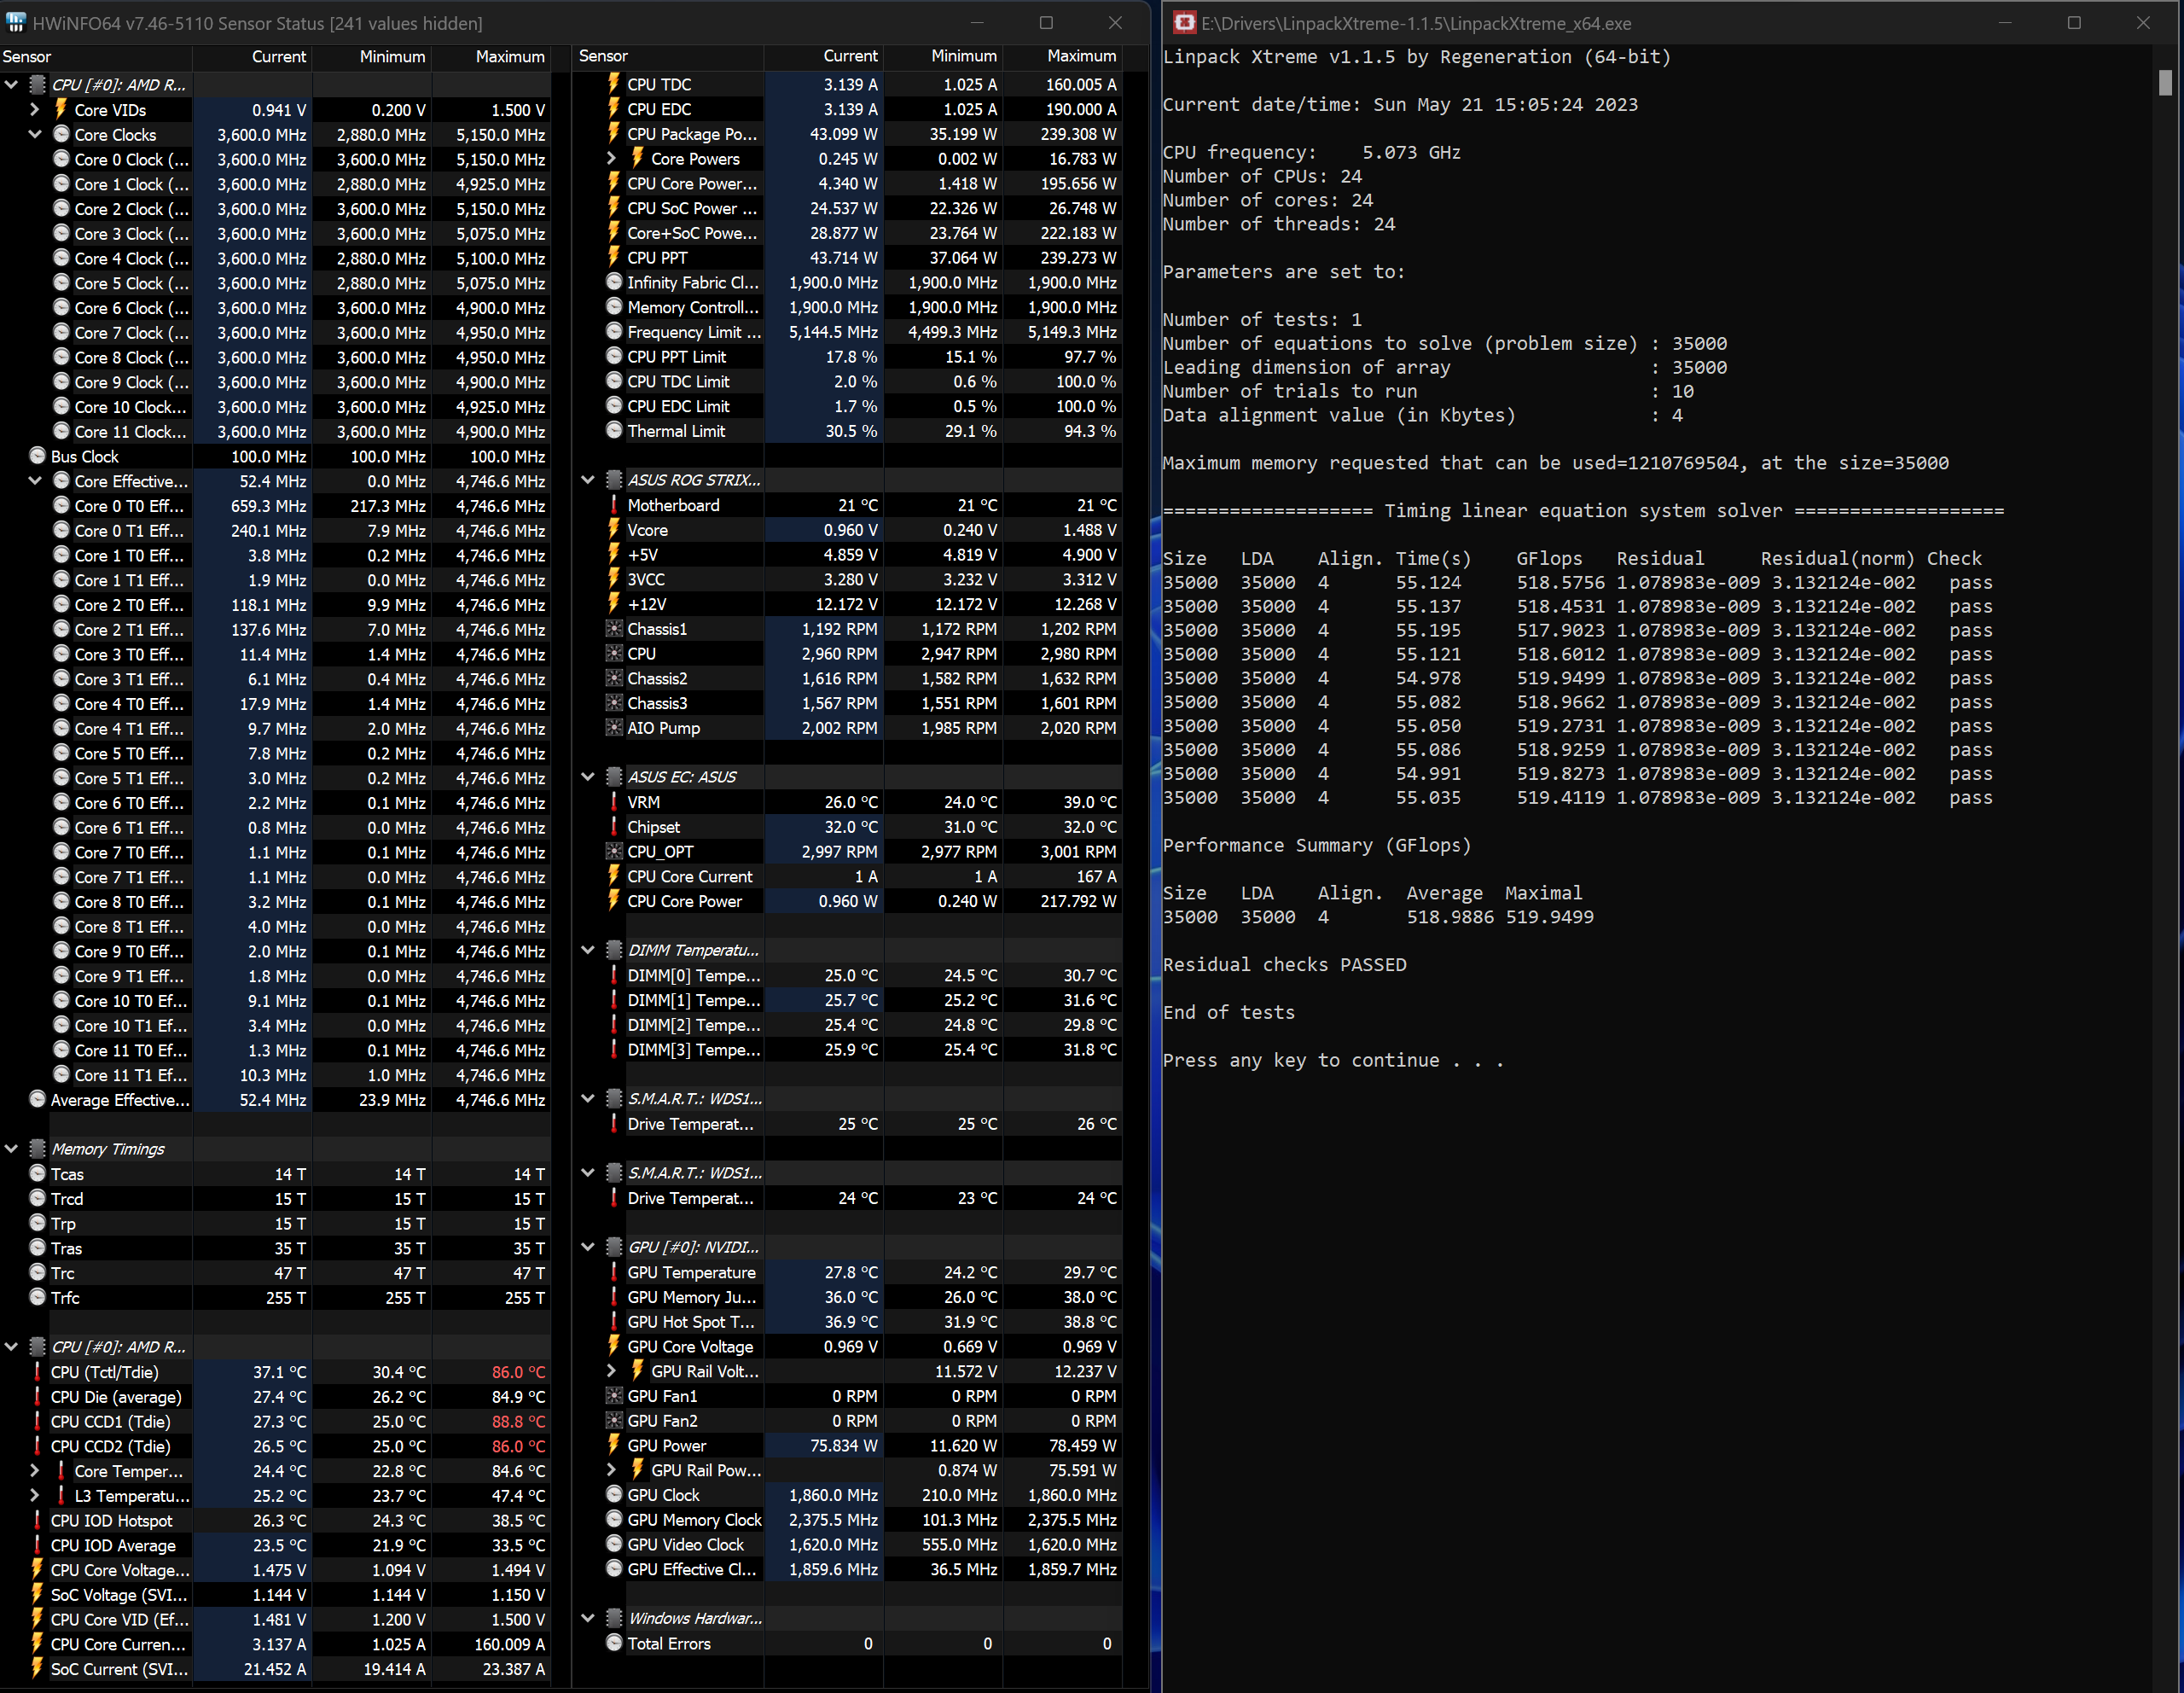Collapse the ASUS EC: ASUS section

coord(588,777)
